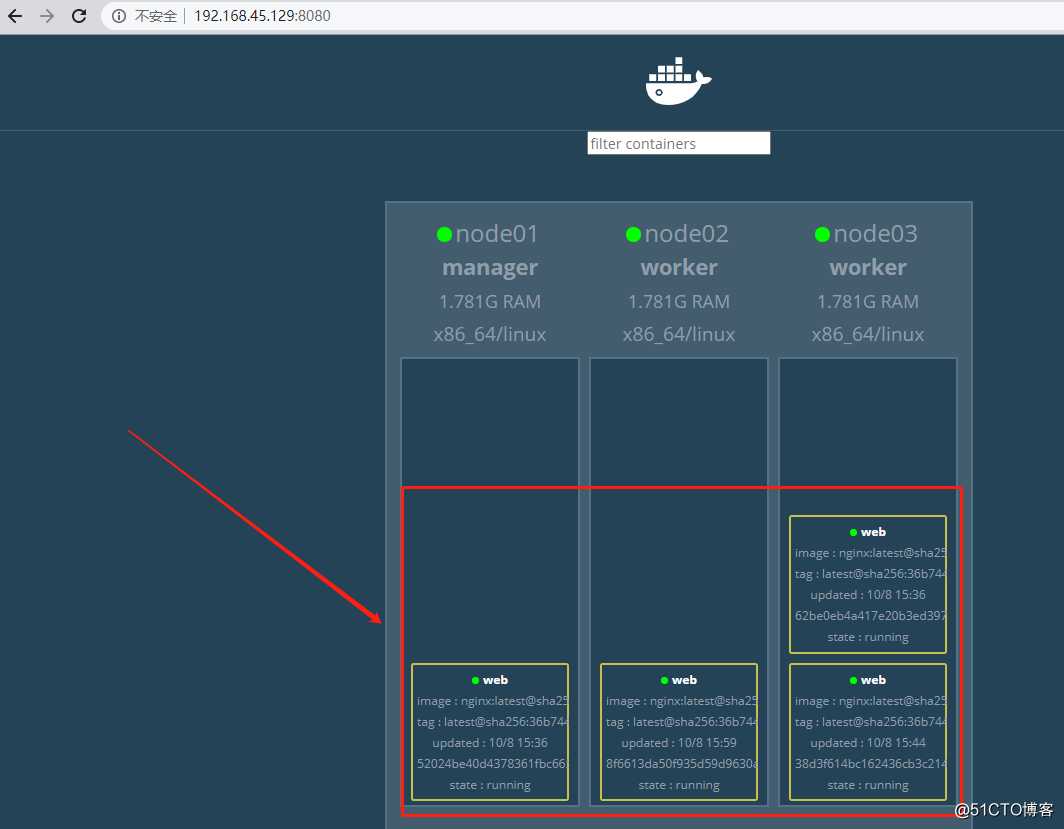The width and height of the screenshot is (1064, 829).
Task: Click the green status dot beside node01
Action: coord(444,234)
